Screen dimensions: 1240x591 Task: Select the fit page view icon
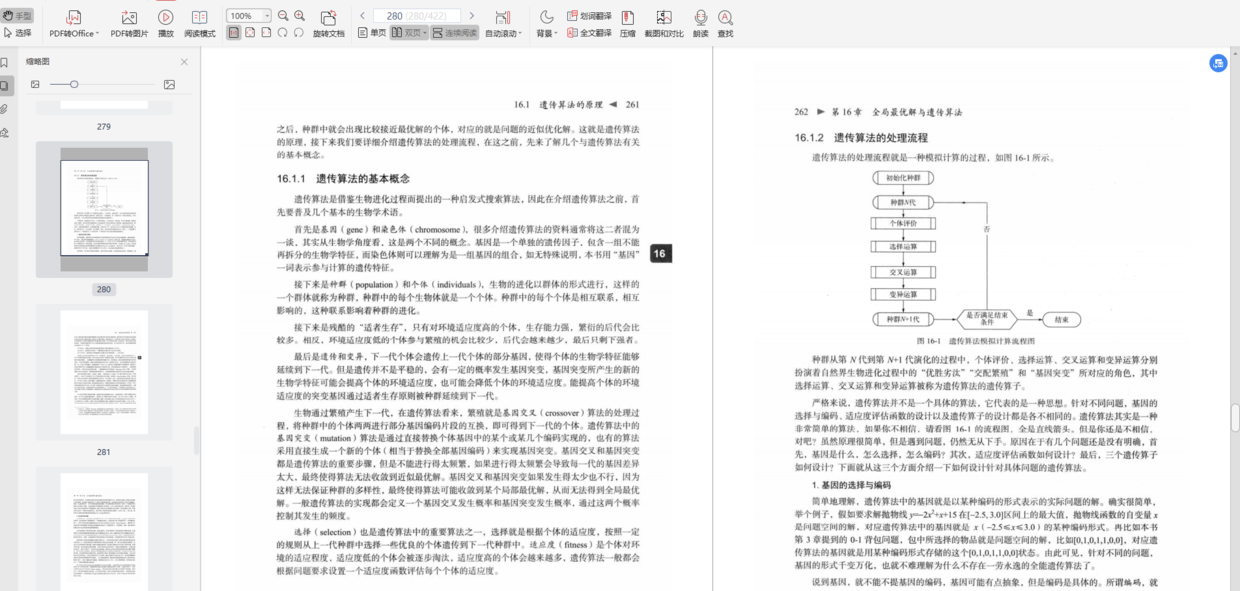click(x=250, y=33)
